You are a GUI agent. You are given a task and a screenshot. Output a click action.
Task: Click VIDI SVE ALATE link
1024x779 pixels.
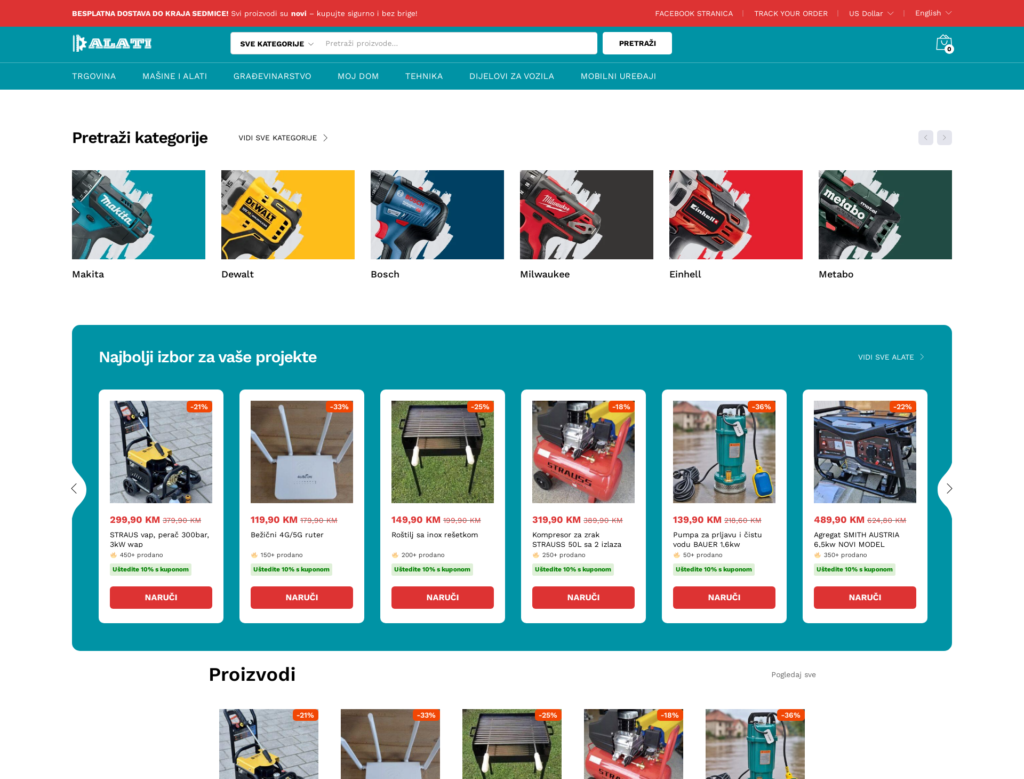click(x=891, y=357)
